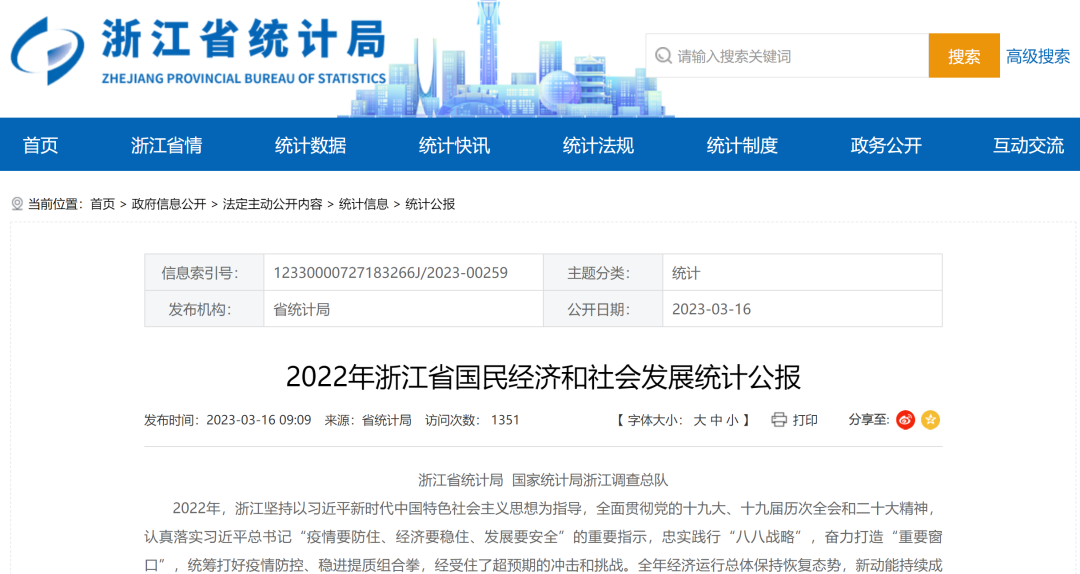Click the 来源: 省统计局 text

(x=368, y=420)
